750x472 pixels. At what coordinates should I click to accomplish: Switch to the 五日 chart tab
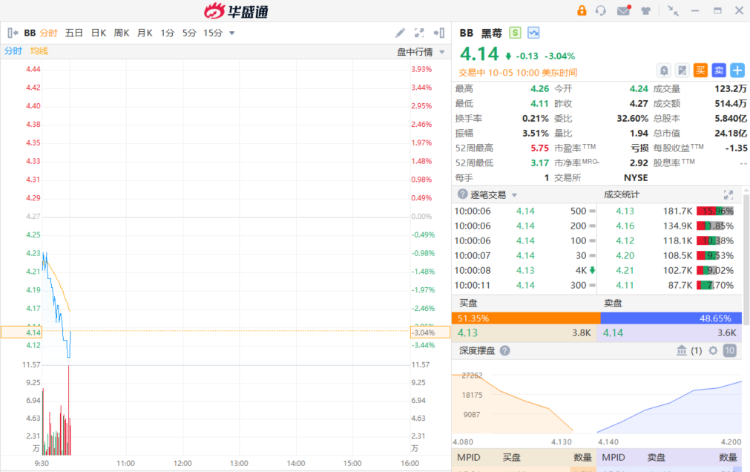tap(74, 33)
